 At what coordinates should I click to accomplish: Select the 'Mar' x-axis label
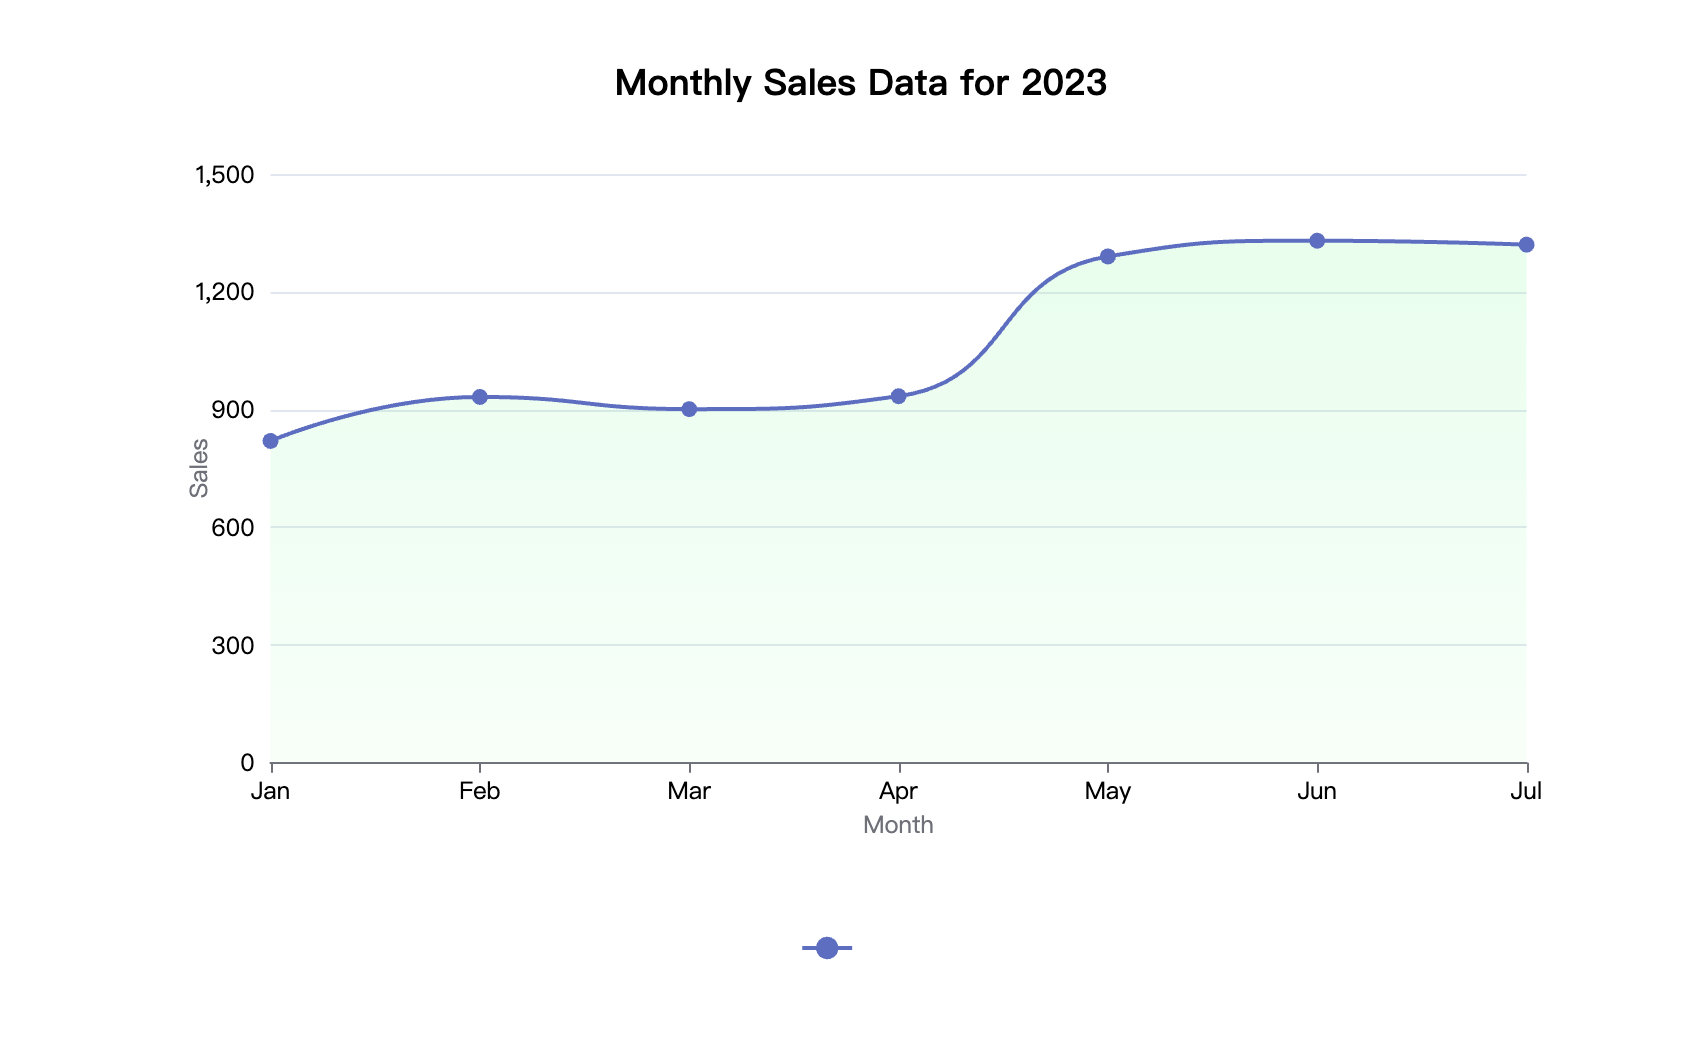[689, 792]
